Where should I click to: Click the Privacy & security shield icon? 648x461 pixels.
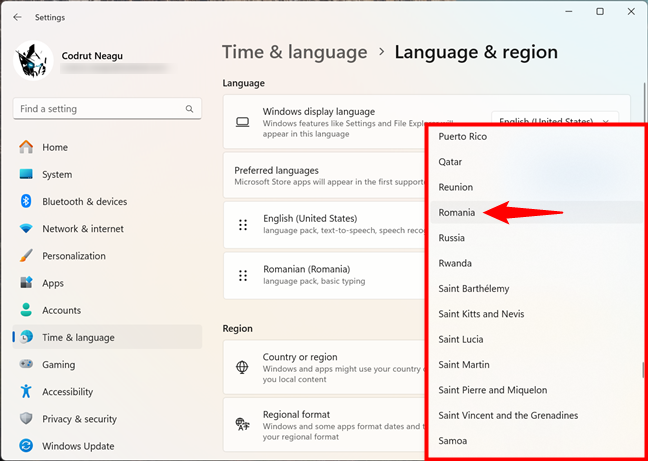tap(26, 419)
